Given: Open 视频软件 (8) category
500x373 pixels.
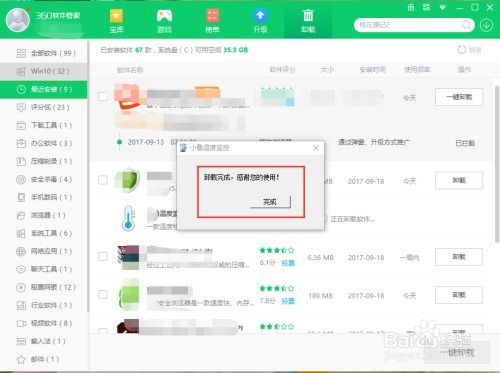Looking at the screenshot, I should [44, 323].
